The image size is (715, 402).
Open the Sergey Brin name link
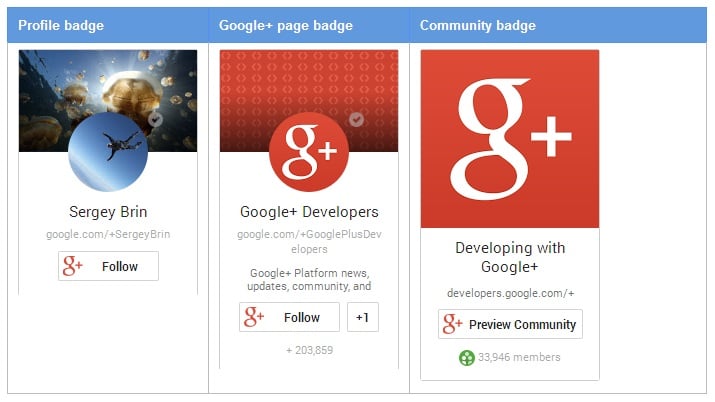coord(108,212)
